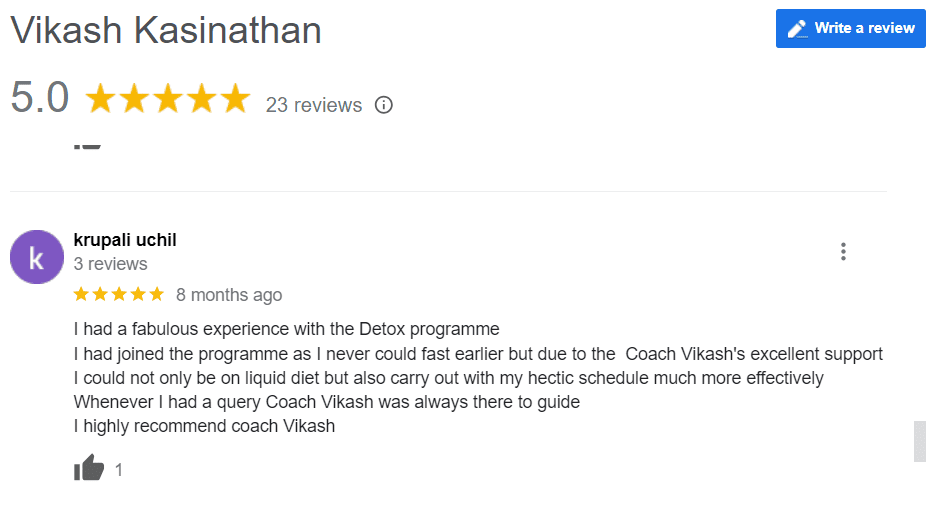Click the pencil icon on review button
Image resolution: width=937 pixels, height=522 pixels.
point(797,29)
